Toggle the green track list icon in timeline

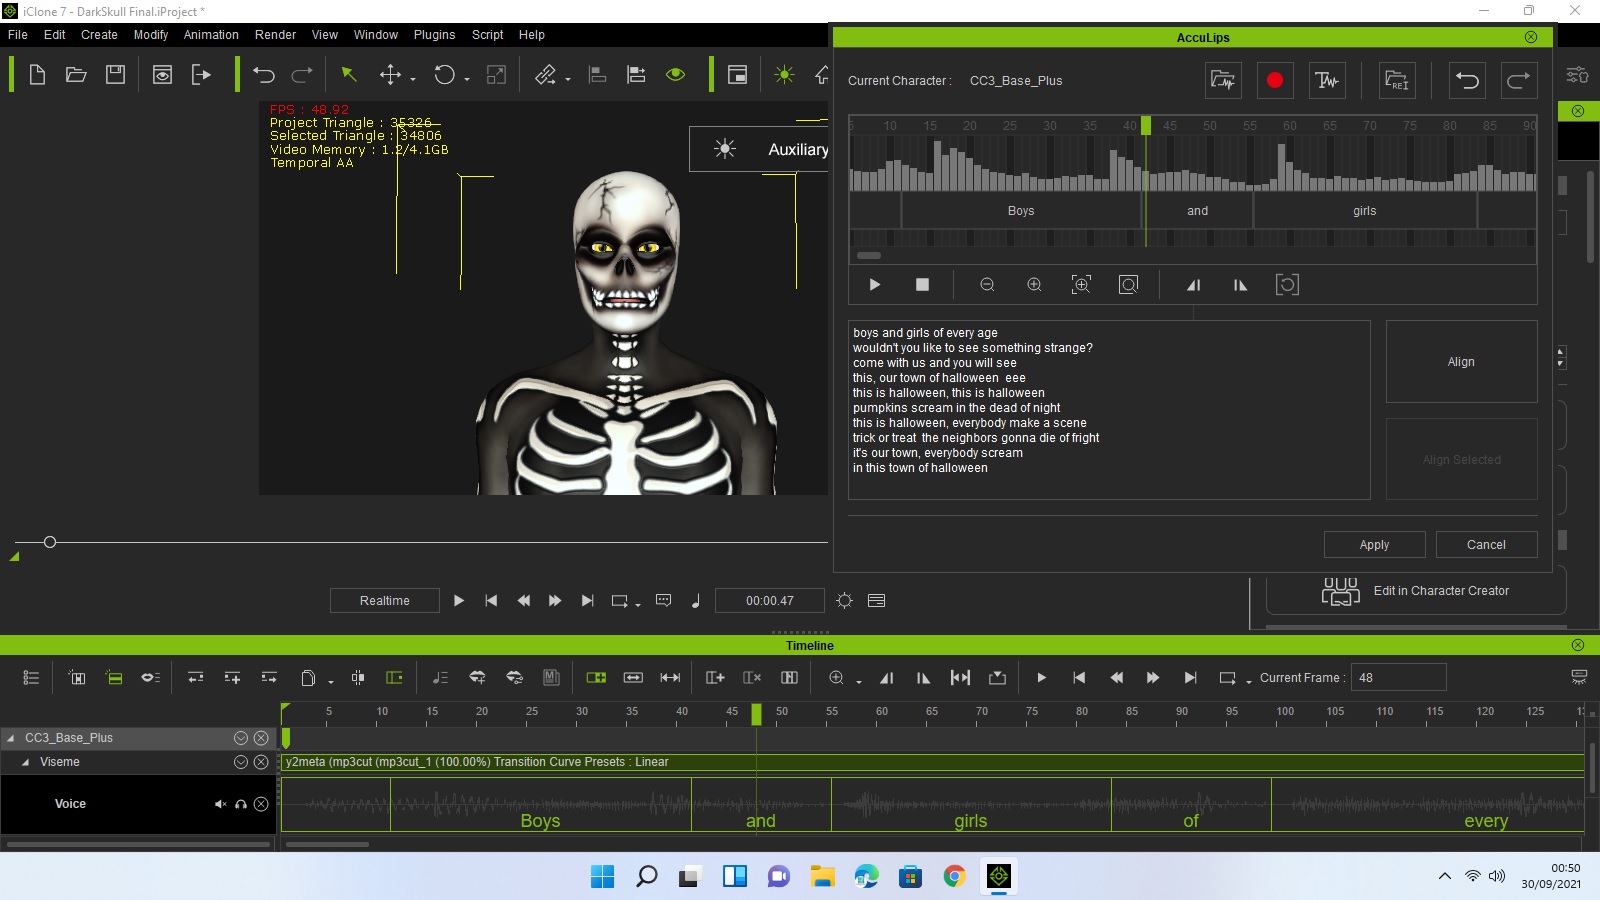[x=114, y=678]
